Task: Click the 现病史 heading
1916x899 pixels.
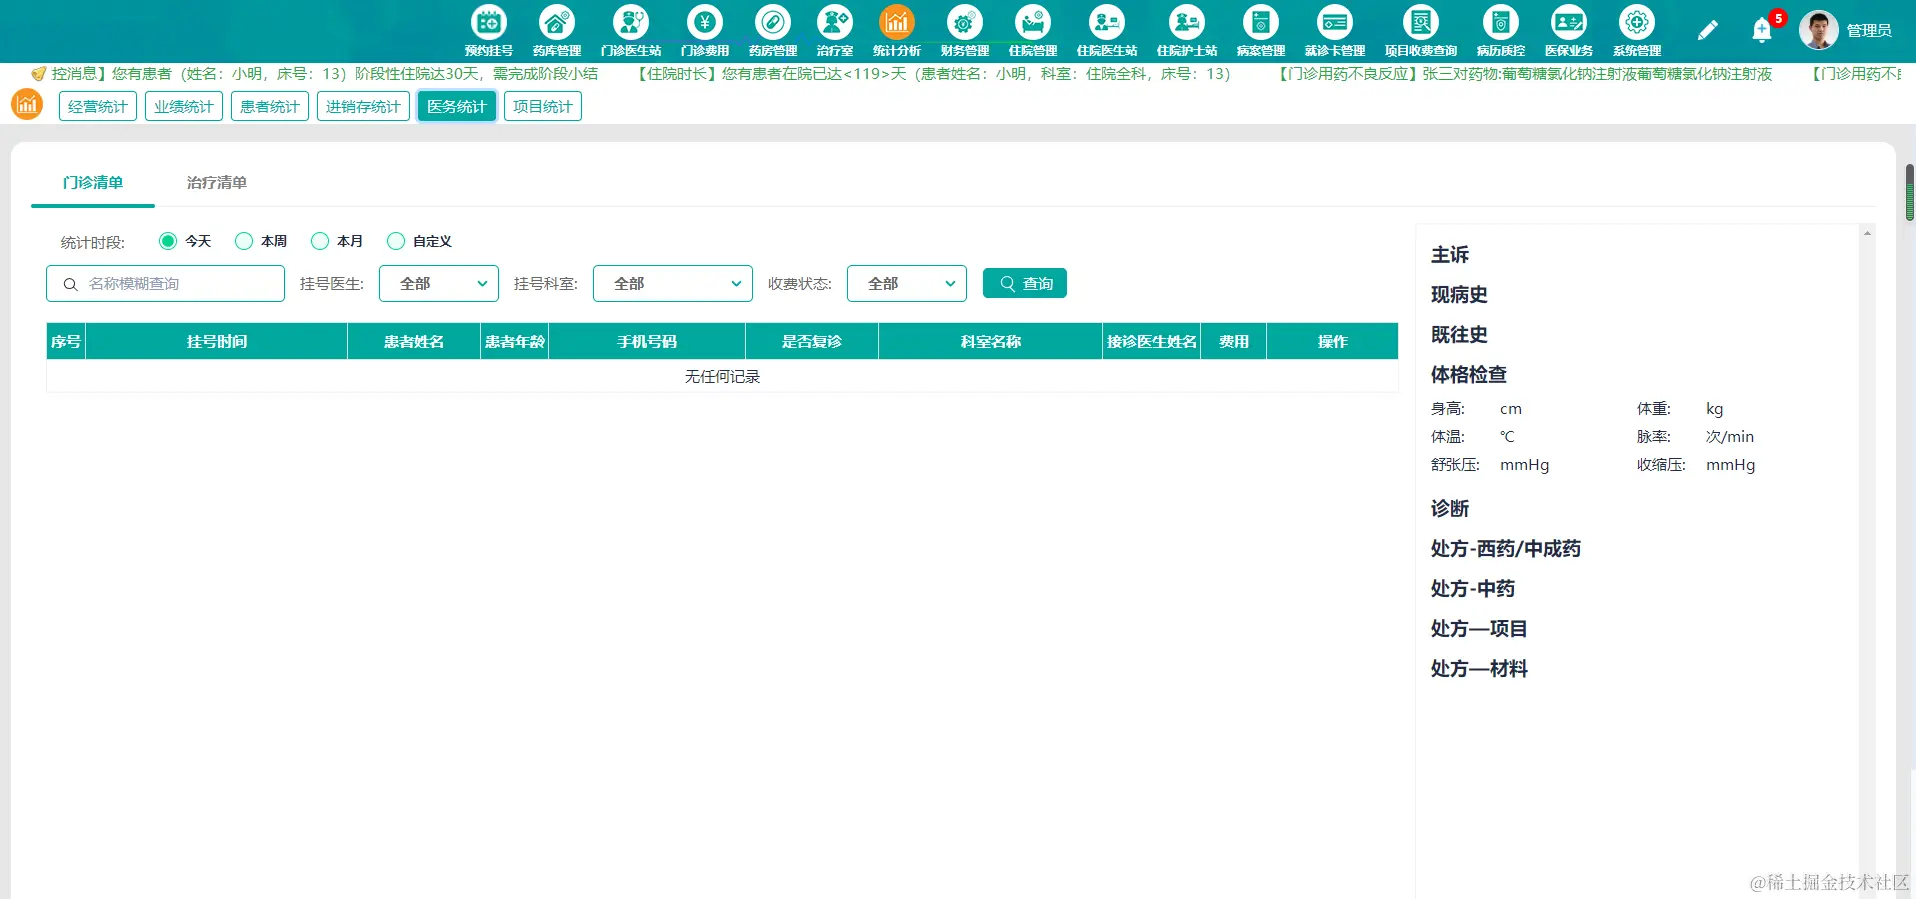Action: 1459,295
